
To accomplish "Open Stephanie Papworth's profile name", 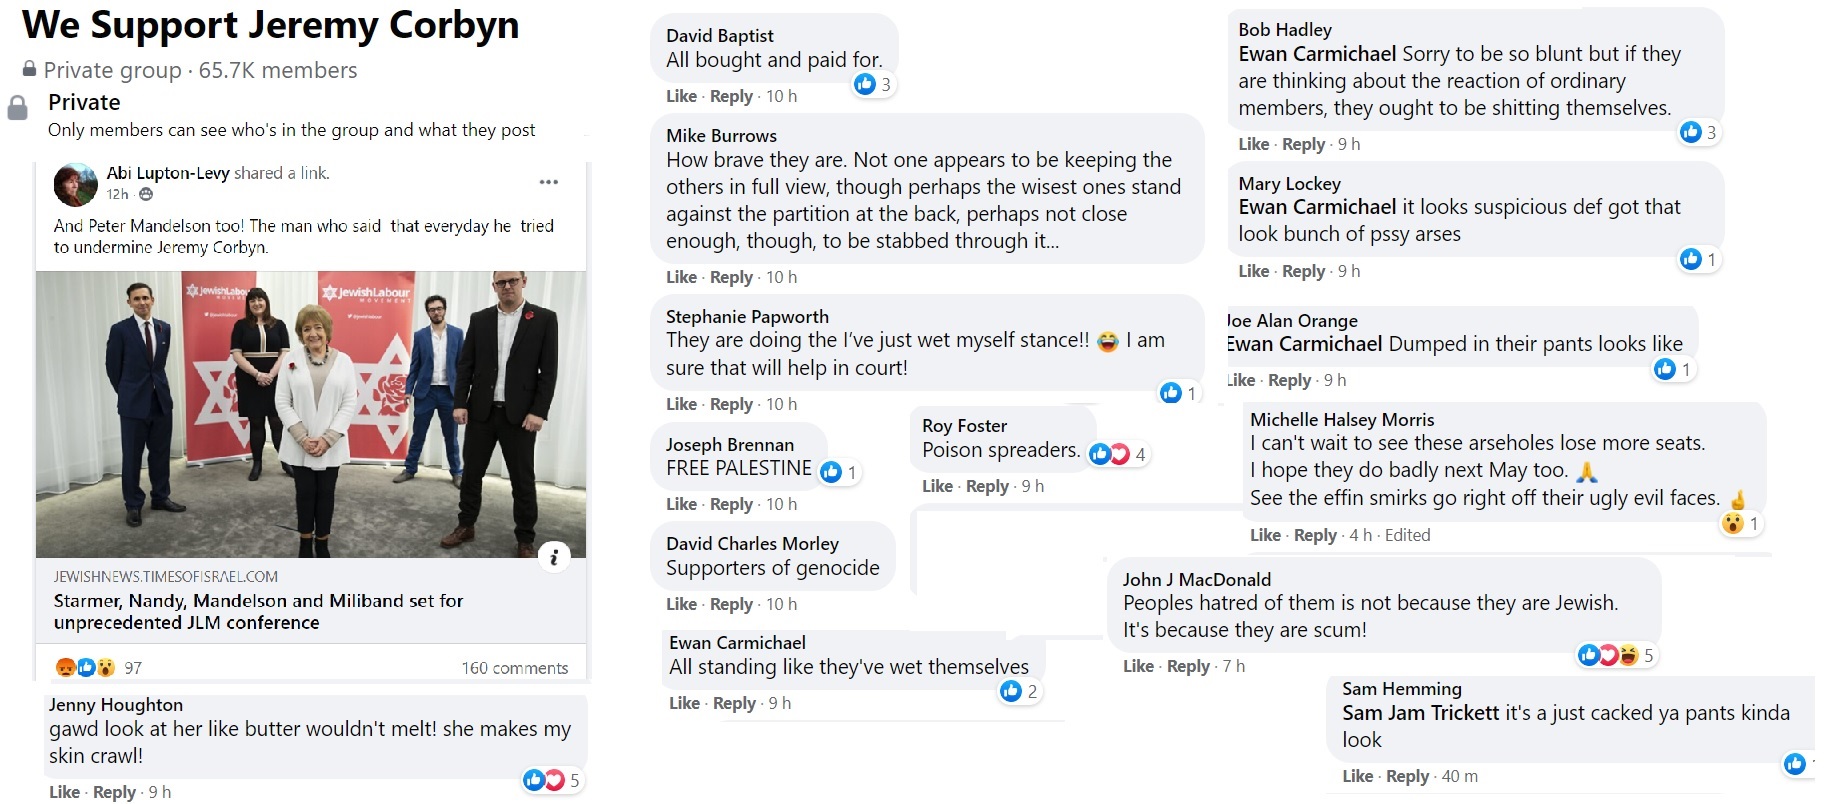I will (x=747, y=316).
